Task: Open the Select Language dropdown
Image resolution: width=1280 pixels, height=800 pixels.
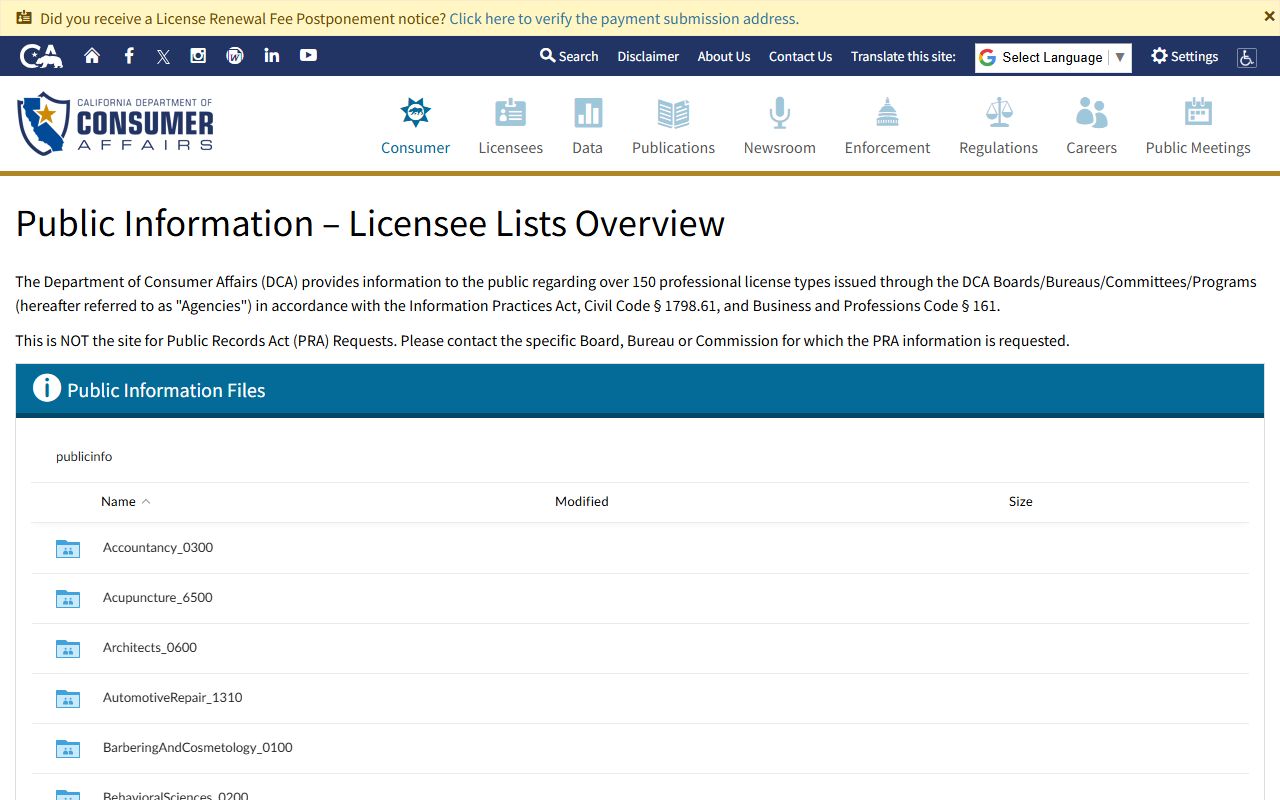Action: (x=1053, y=57)
